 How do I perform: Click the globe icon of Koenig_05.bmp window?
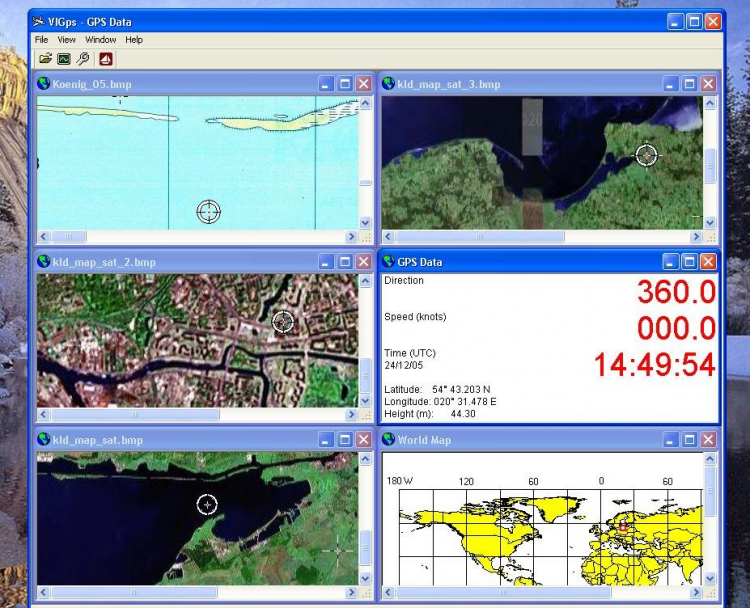[44, 84]
